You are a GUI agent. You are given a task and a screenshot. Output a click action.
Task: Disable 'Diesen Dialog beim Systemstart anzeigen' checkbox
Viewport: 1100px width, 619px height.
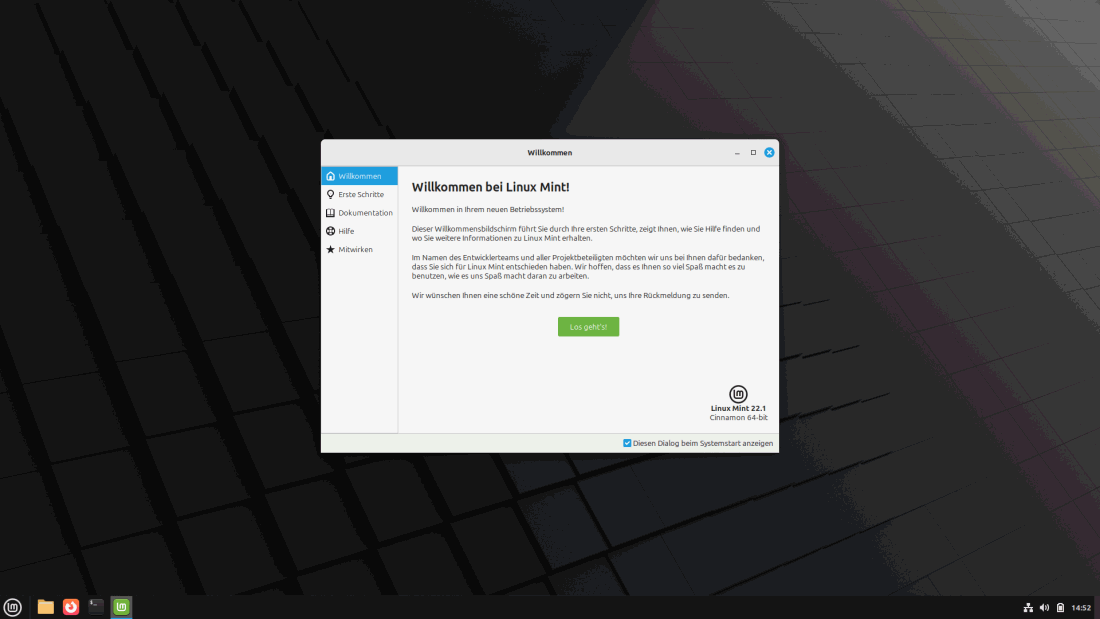(627, 443)
